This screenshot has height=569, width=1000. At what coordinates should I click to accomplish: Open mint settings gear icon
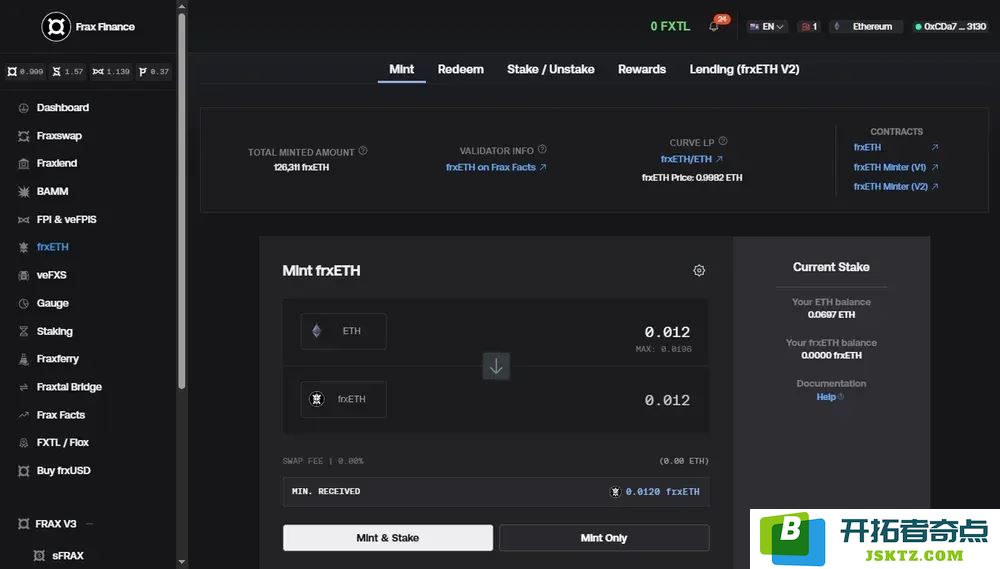coord(699,270)
